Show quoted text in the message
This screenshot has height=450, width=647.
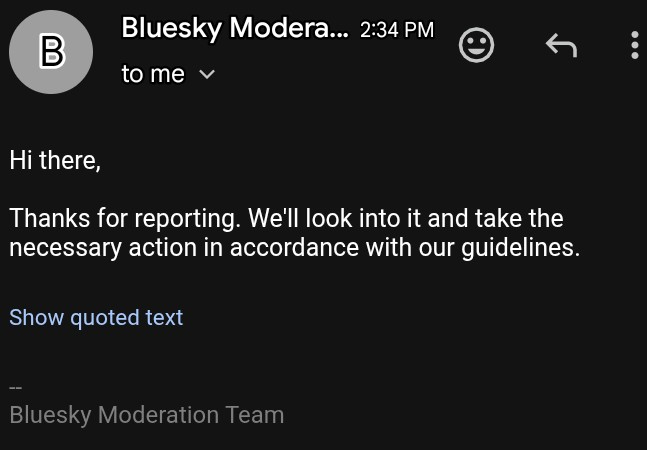(x=96, y=317)
